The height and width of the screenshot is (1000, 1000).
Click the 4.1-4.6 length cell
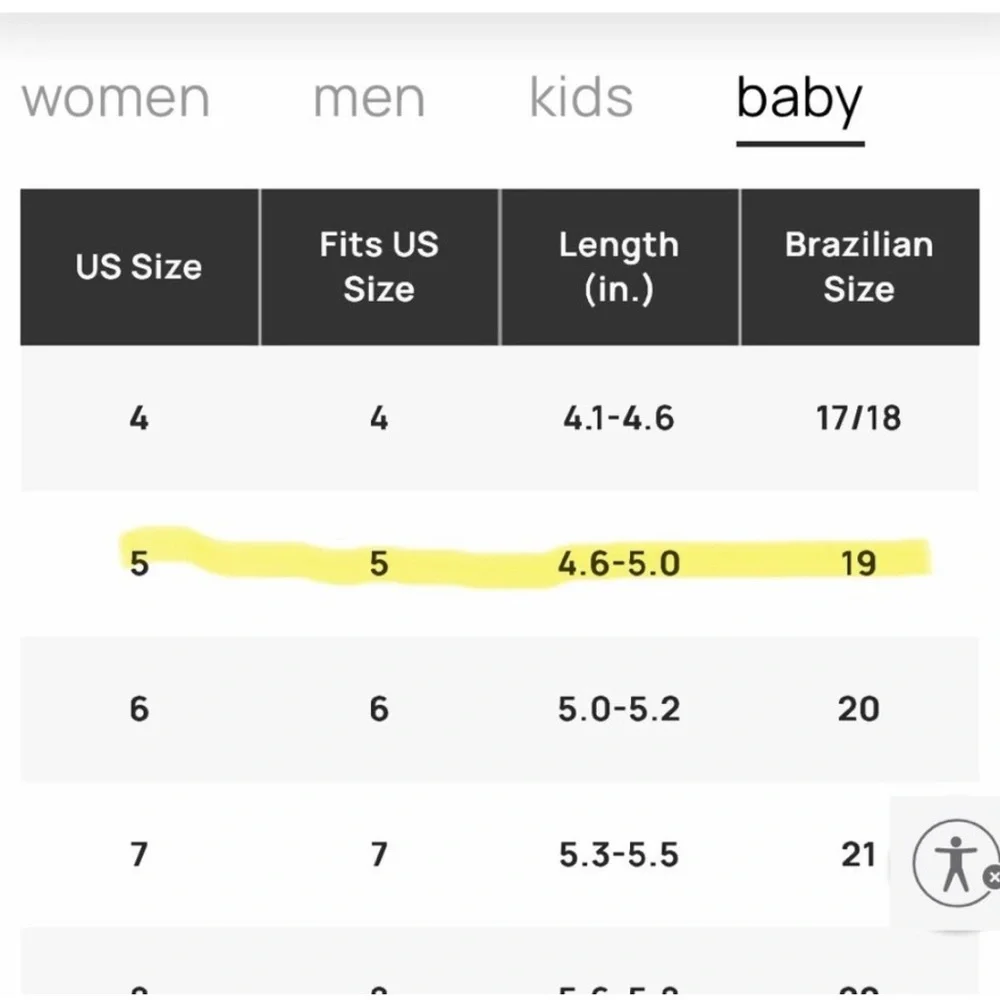pyautogui.click(x=619, y=418)
